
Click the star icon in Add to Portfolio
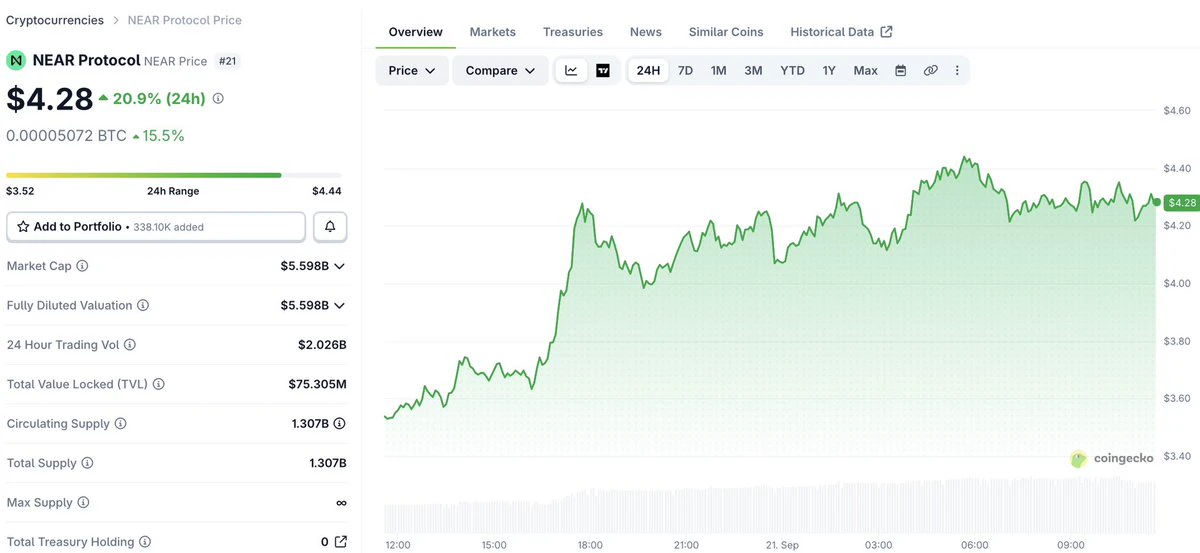(23, 227)
